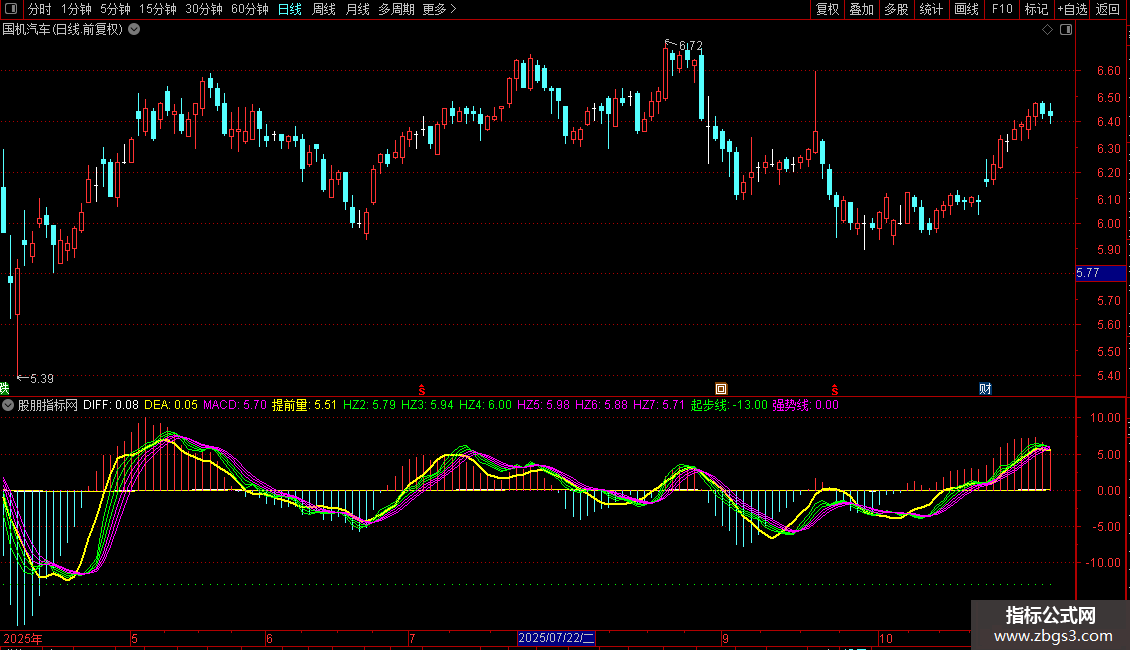Expand the 更多 periods menu
Screen dimensions: 1130x650
tap(439, 10)
